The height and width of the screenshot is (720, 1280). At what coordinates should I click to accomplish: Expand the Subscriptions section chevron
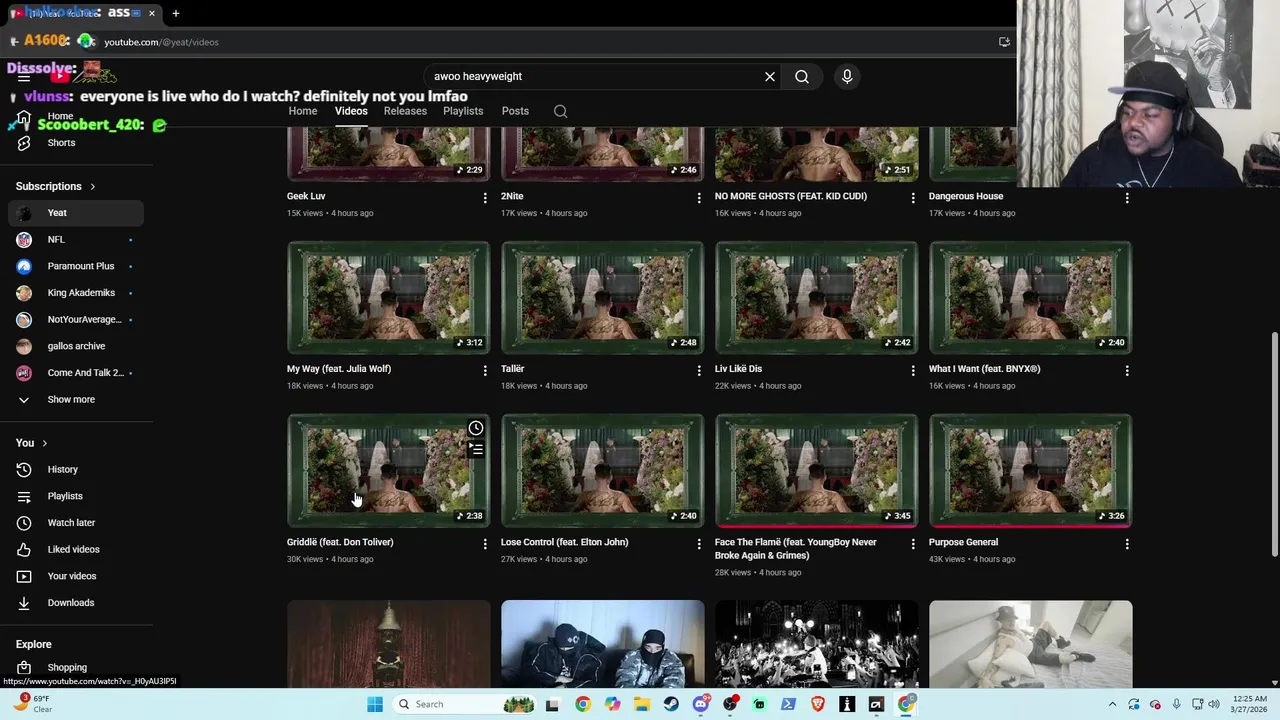click(93, 186)
